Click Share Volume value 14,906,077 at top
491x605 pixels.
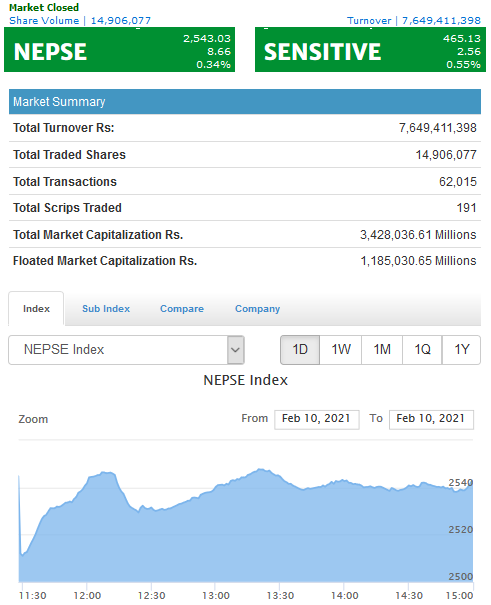[x=121, y=20]
